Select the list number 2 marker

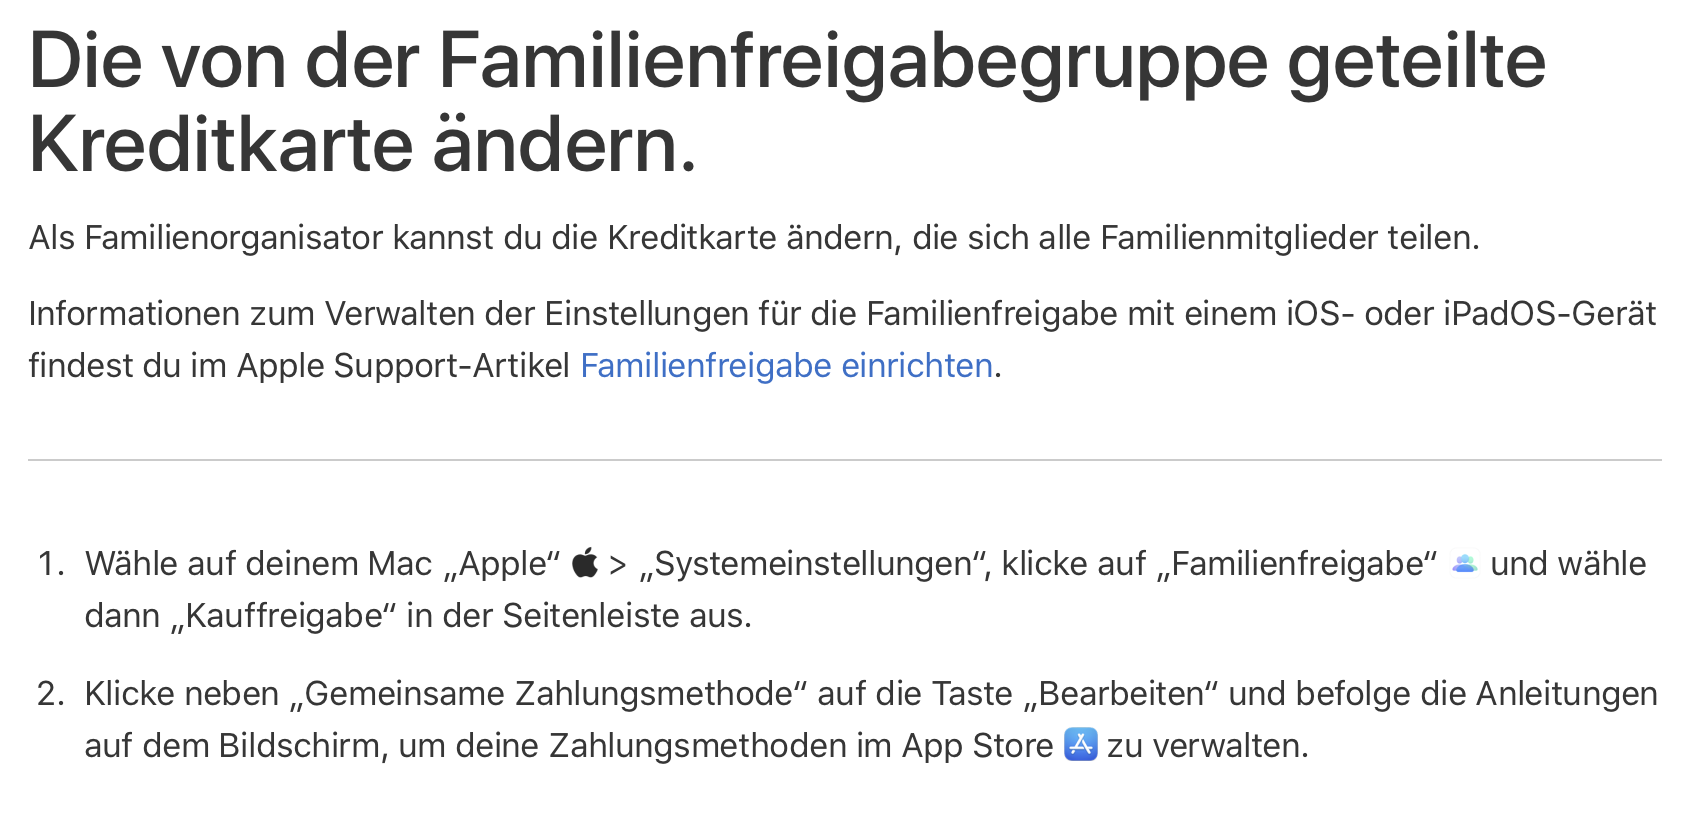(x=50, y=694)
